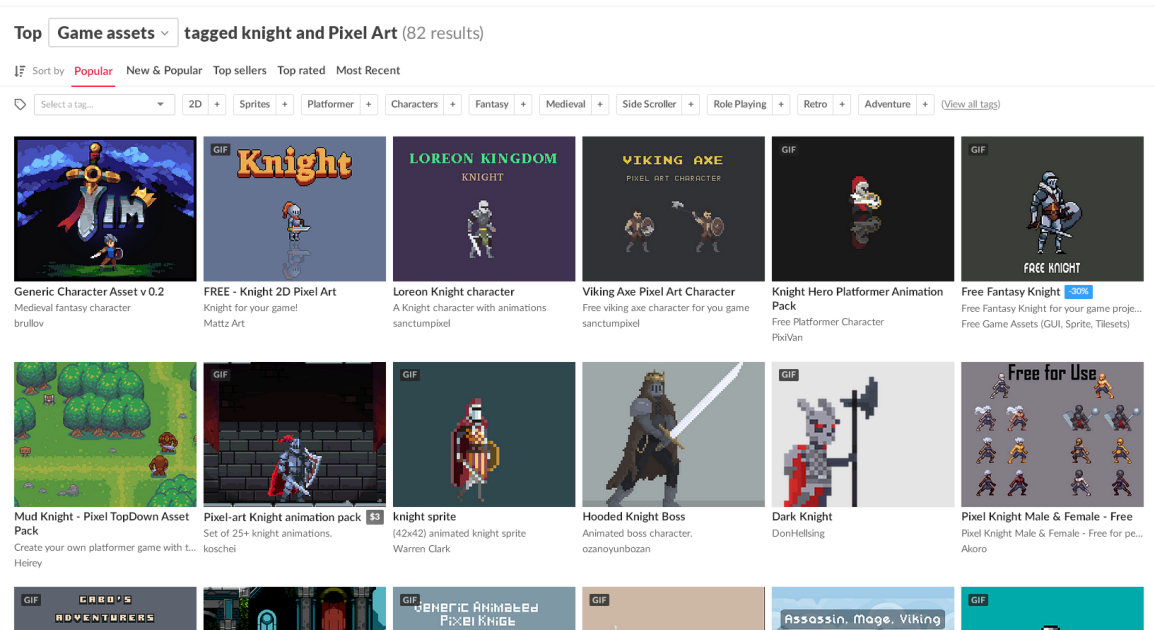Open the Free Fantasy Knight title link

click(x=1011, y=292)
